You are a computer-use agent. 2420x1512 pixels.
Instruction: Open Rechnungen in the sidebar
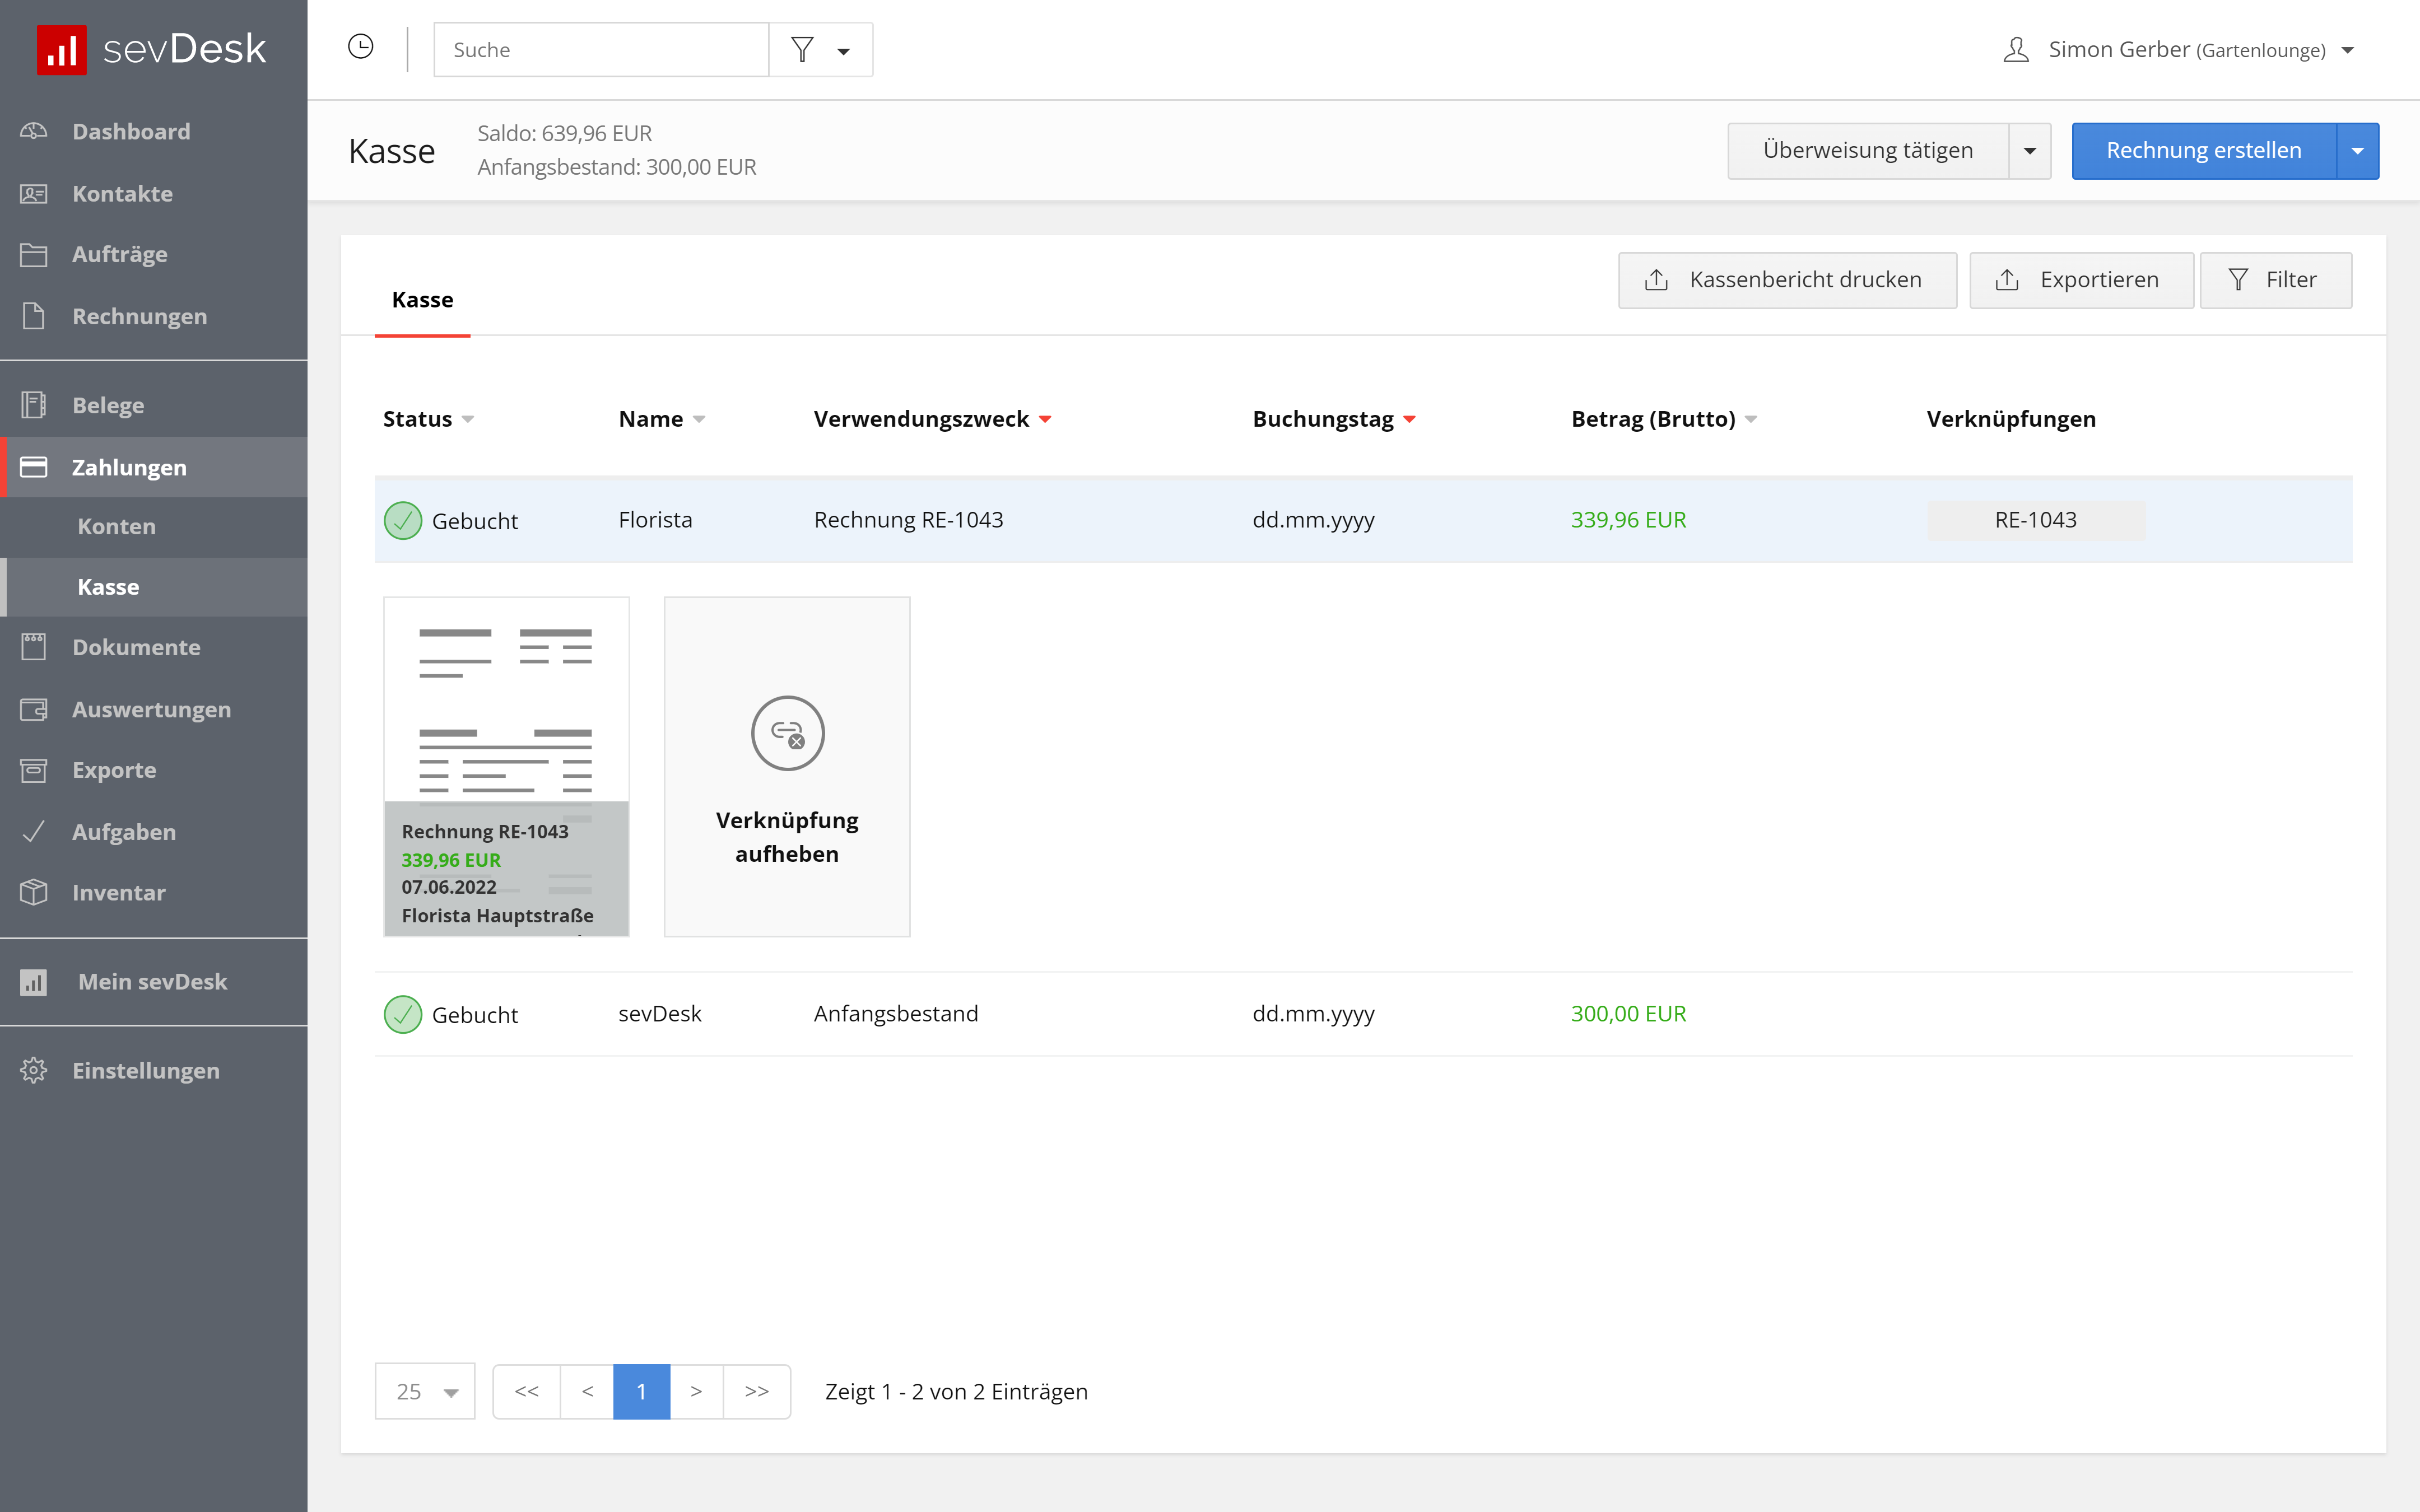pos(140,316)
